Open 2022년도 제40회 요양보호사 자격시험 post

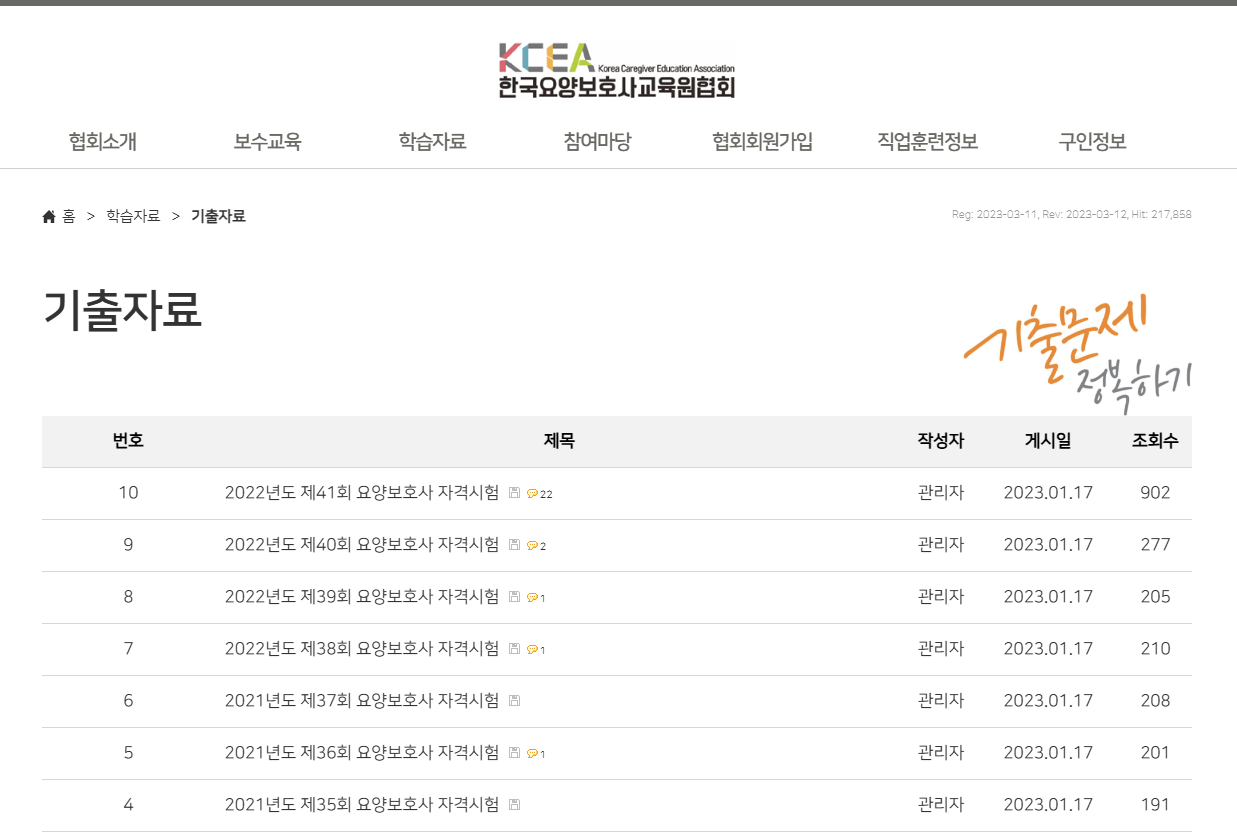tap(362, 544)
